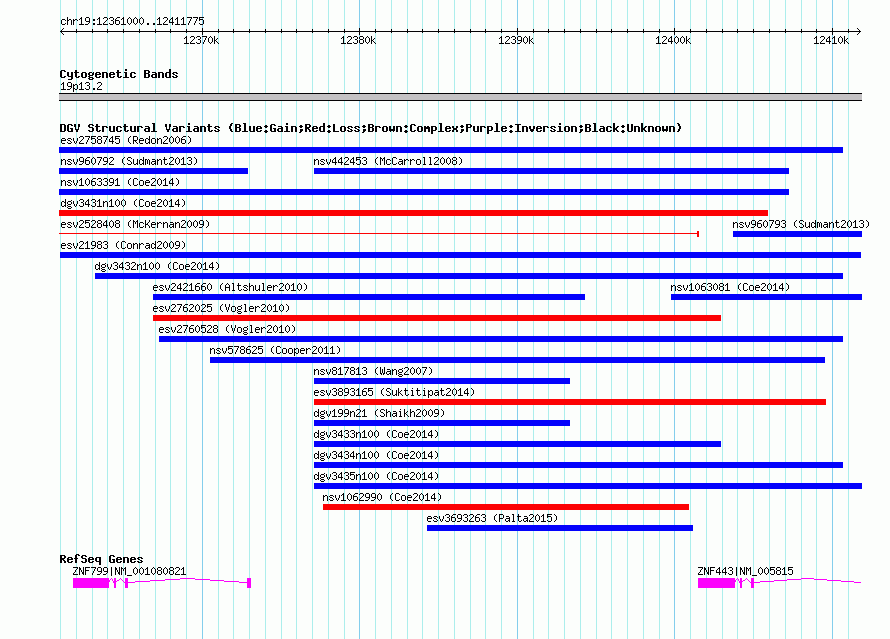
Task: Select the red esv2762025 (Vogler2010) bar
Action: click(x=437, y=318)
